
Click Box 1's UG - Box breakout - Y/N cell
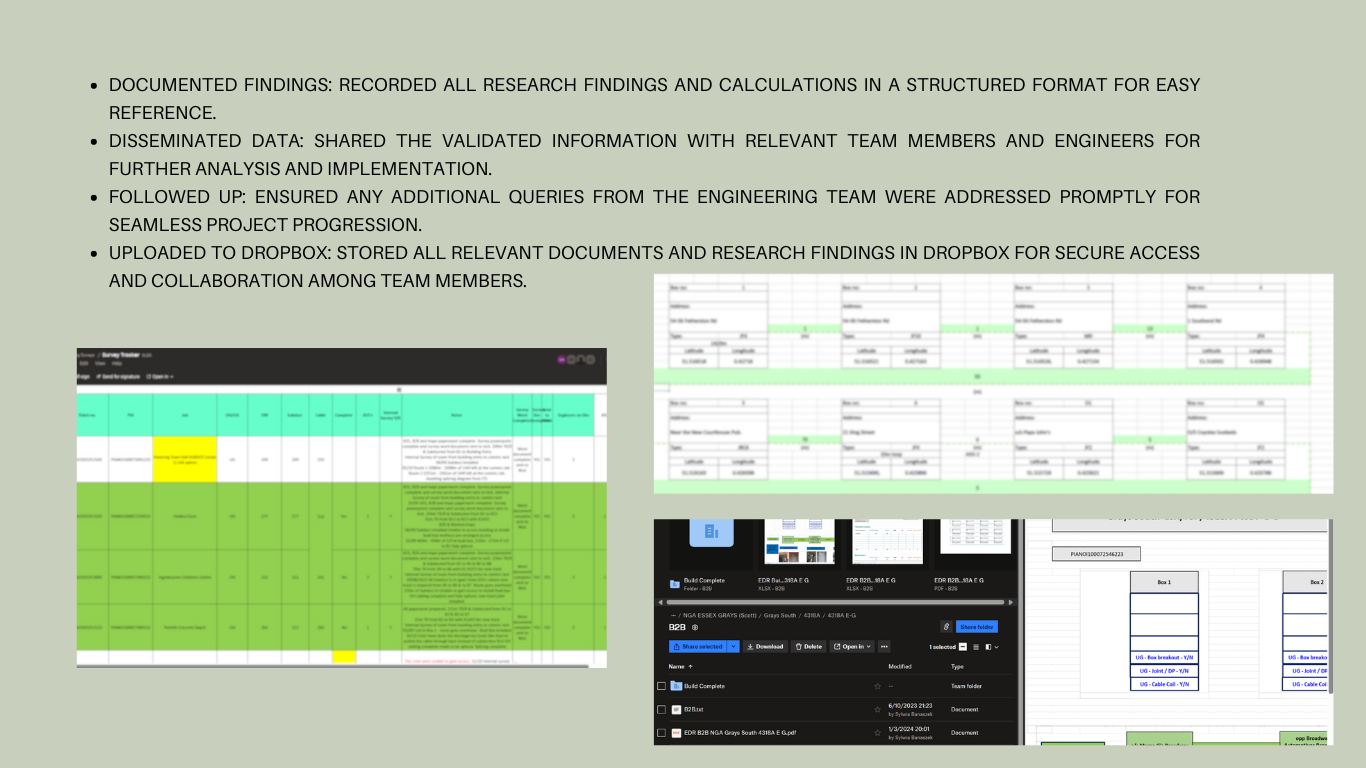point(1164,657)
